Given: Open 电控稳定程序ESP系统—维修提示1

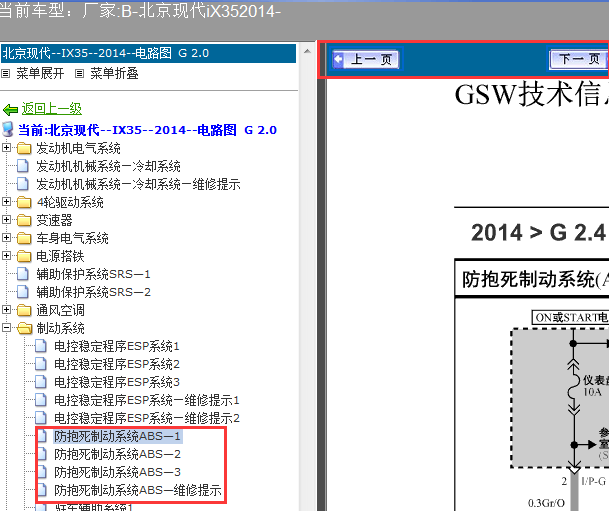Looking at the screenshot, I should [x=147, y=400].
